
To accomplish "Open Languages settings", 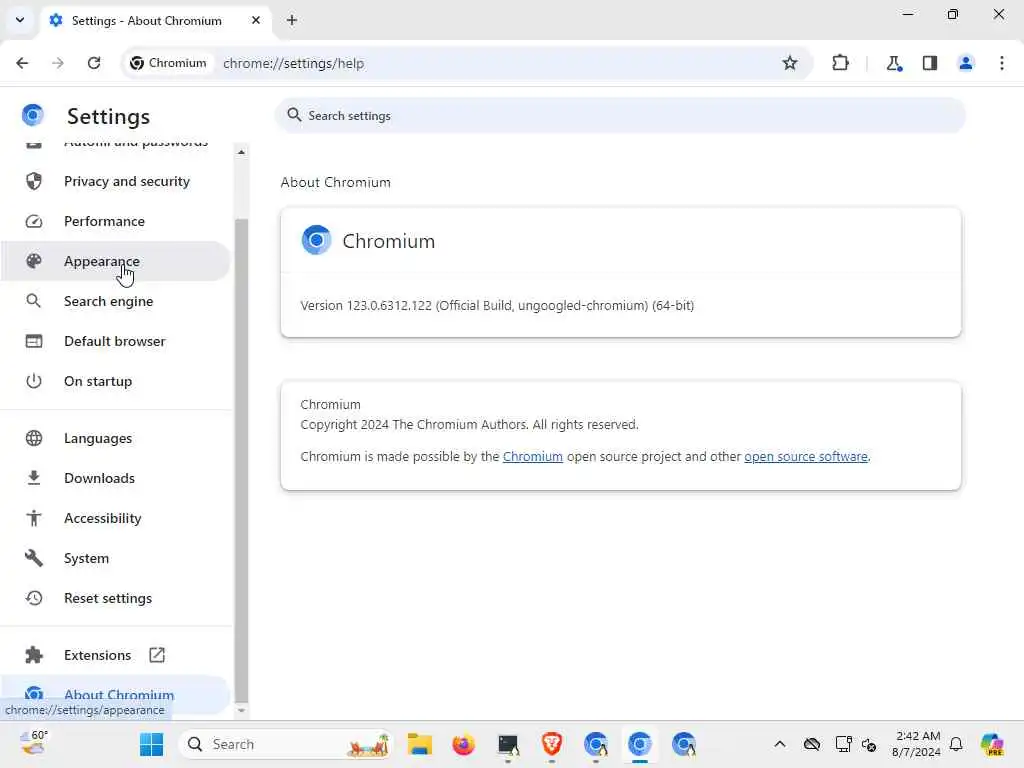I will coord(115,438).
